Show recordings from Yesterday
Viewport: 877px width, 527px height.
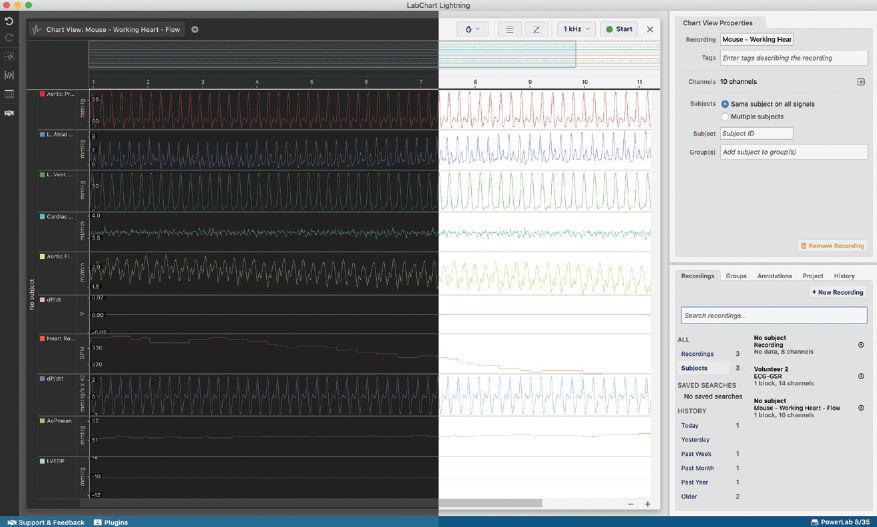[695, 440]
